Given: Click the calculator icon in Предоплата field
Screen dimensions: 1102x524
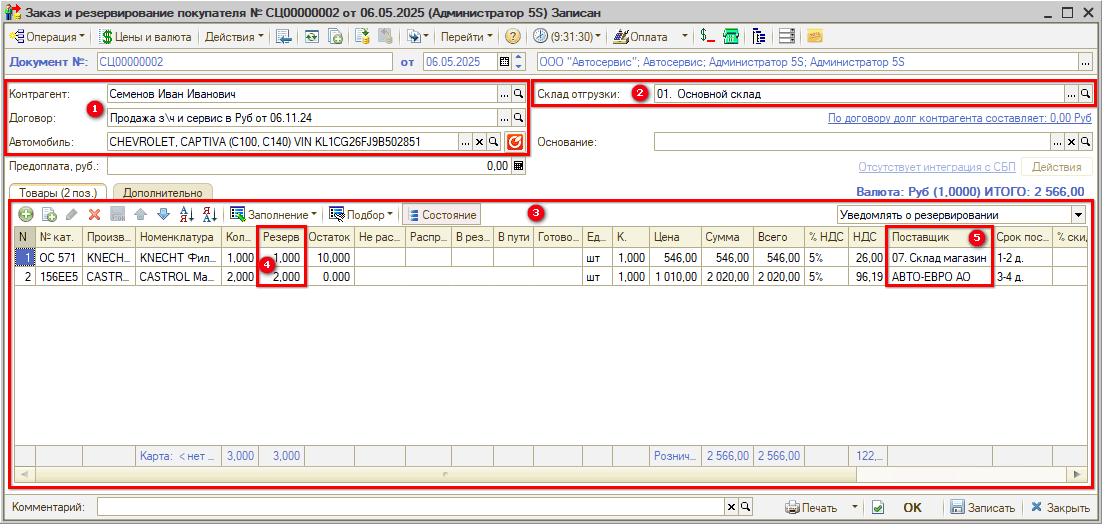Looking at the screenshot, I should point(518,167).
